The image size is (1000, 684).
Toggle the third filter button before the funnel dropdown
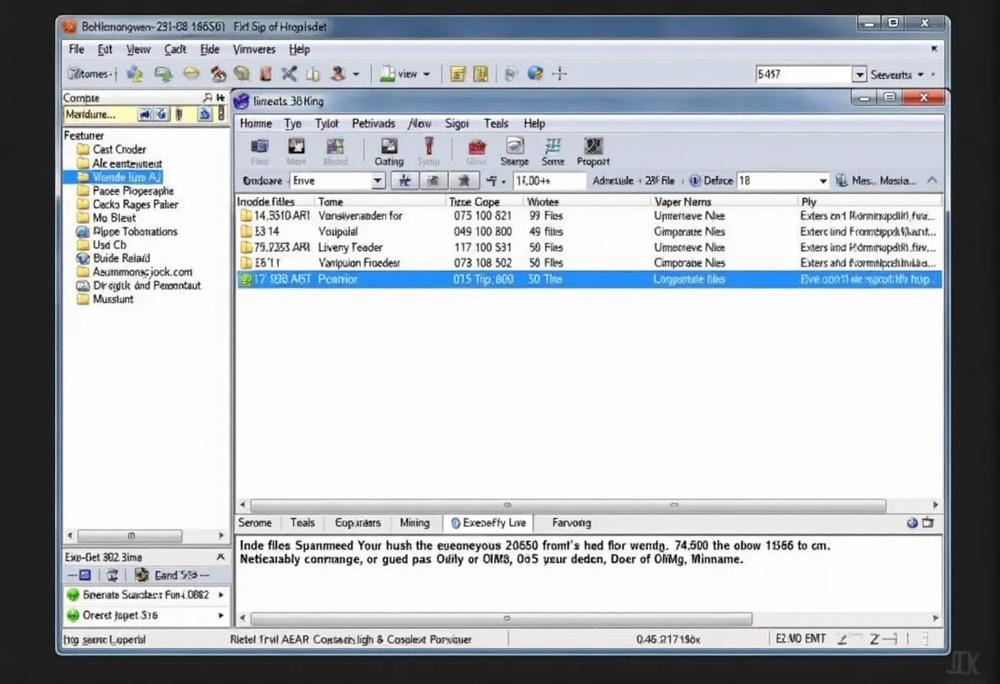464,181
